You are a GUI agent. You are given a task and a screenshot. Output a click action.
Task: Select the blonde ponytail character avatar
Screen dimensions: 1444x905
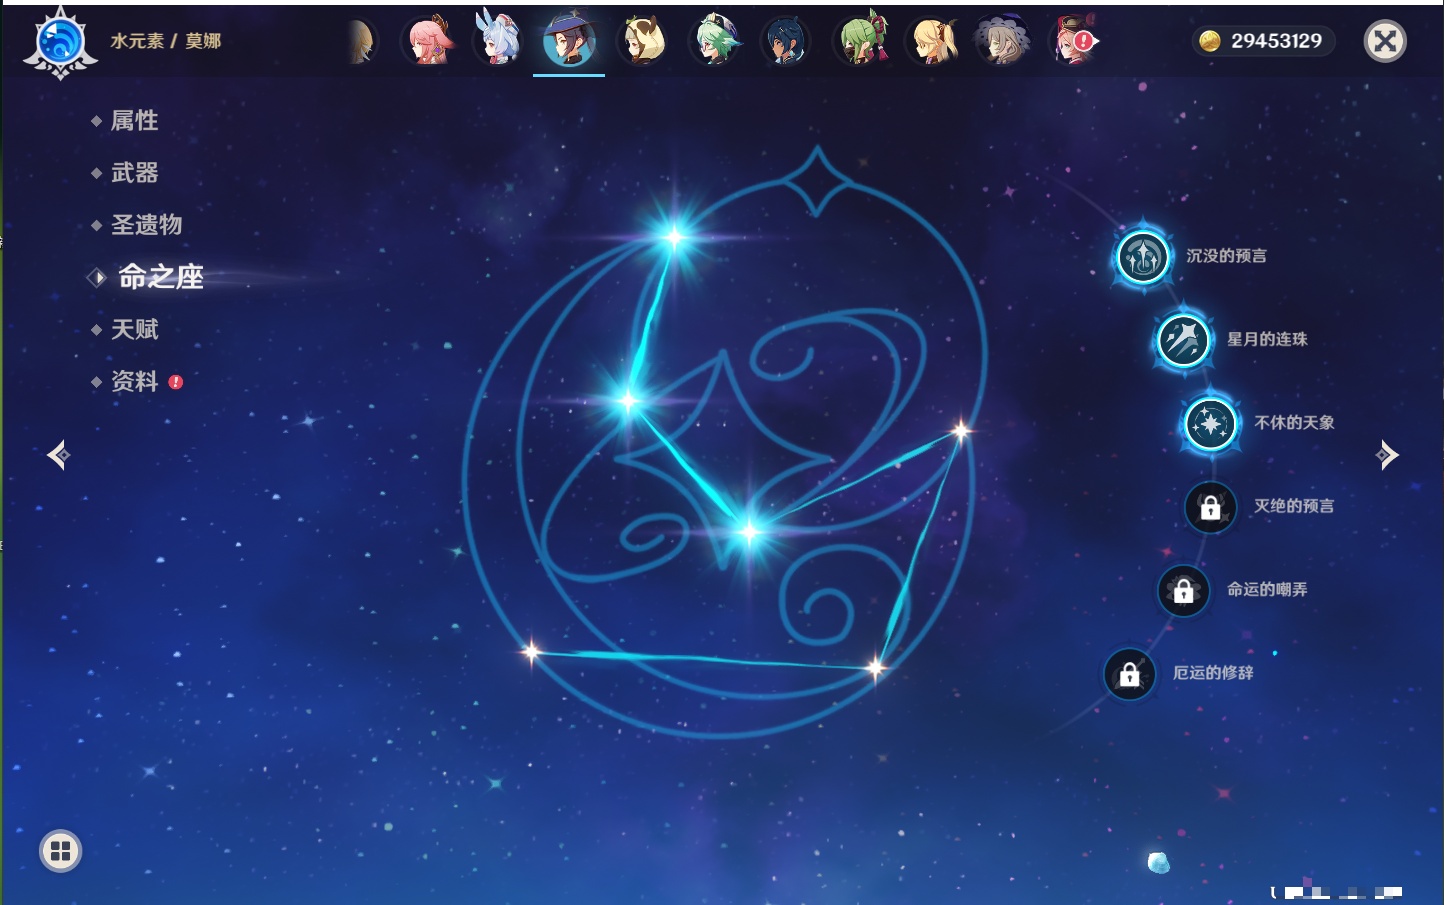click(932, 41)
